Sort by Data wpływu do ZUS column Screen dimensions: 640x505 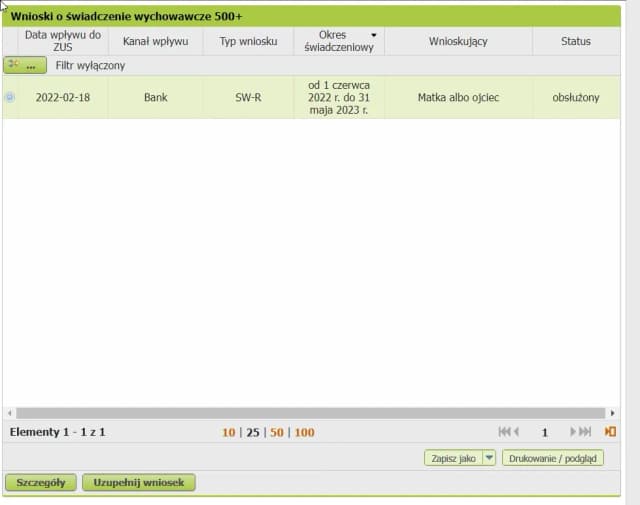62,41
